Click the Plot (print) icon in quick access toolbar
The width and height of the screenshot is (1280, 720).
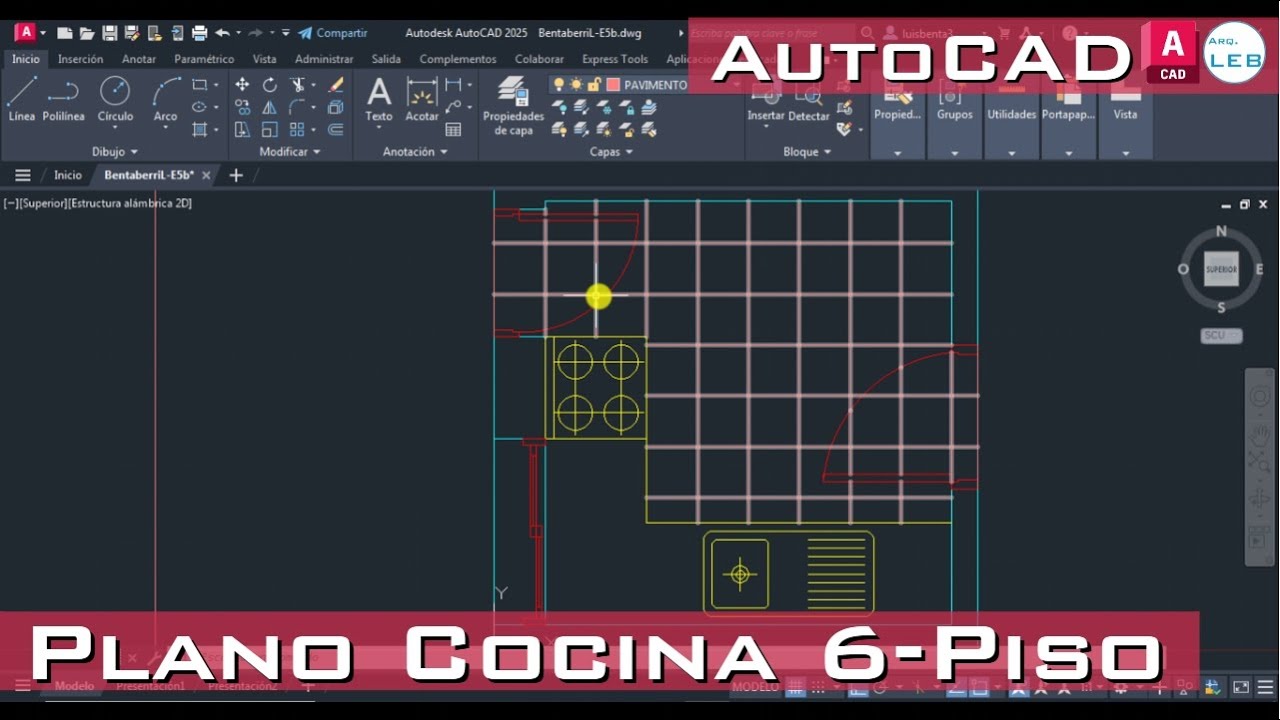(199, 33)
